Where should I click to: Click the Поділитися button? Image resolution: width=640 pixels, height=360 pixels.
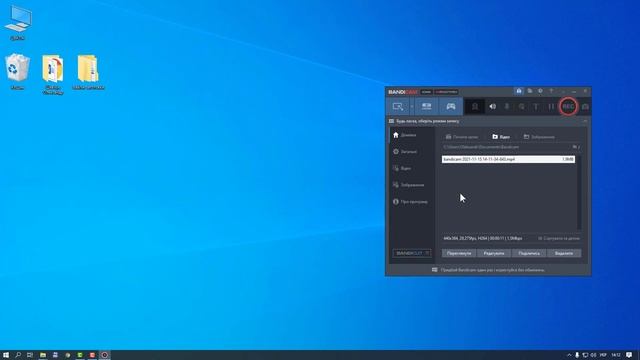[529, 253]
